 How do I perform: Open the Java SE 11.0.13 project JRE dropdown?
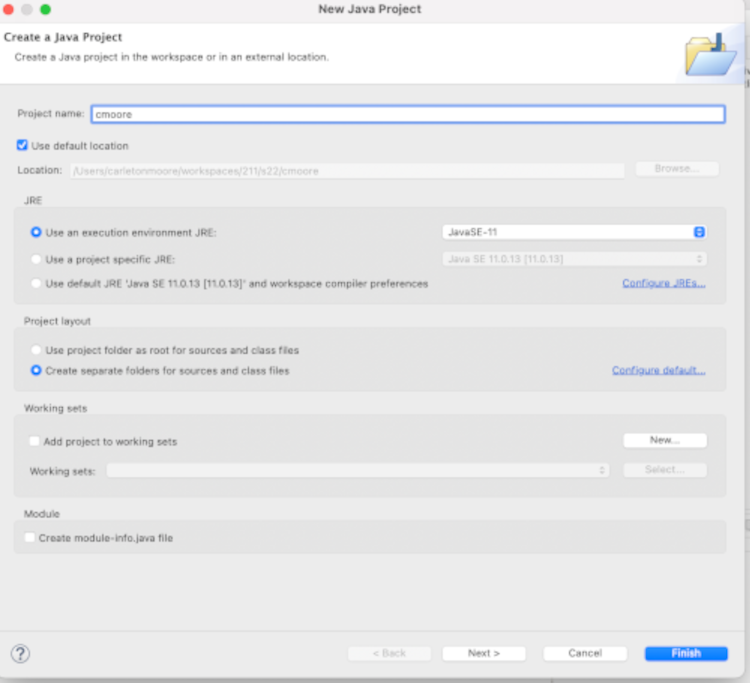574,259
